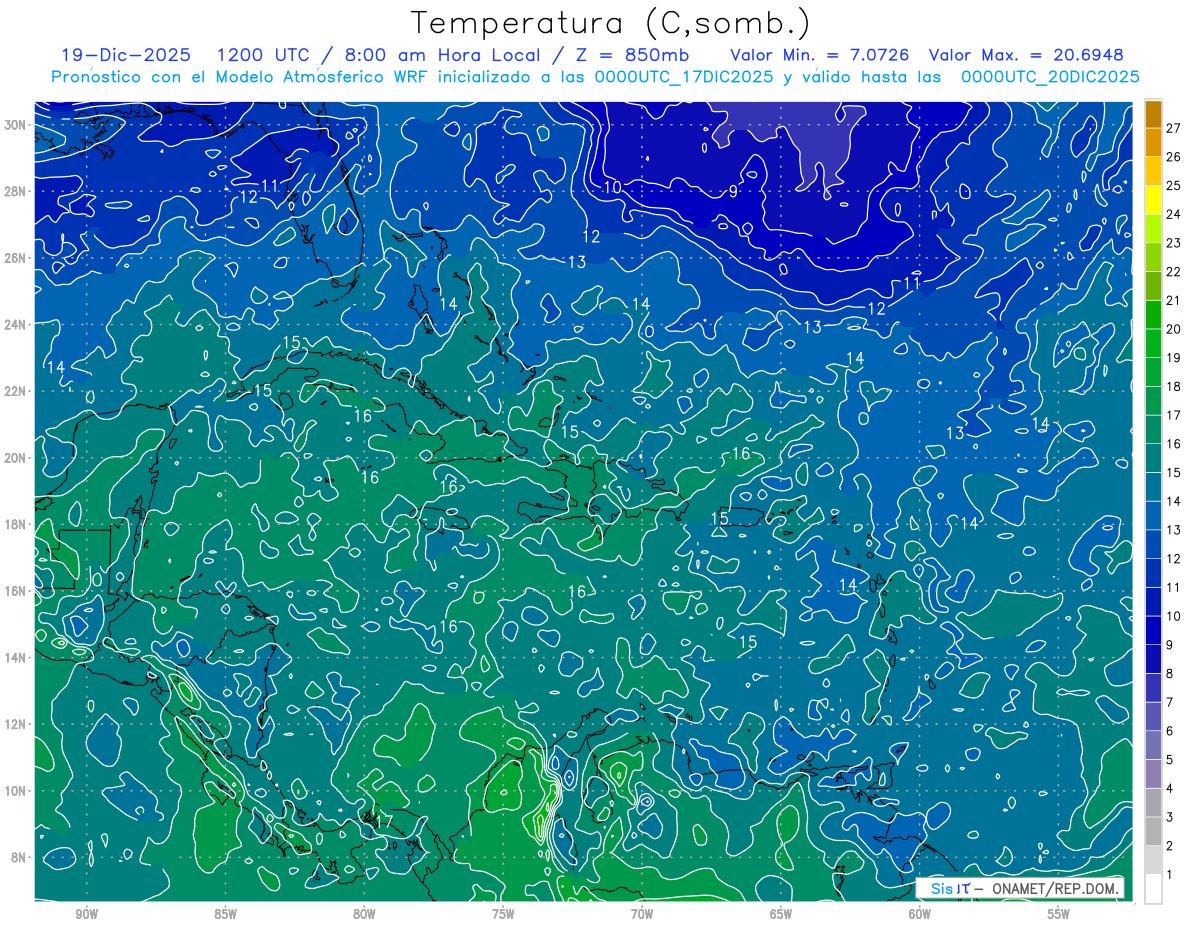Image resolution: width=1200 pixels, height=927 pixels.
Task: Click the number 8 on the color scale
Action: (1170, 674)
